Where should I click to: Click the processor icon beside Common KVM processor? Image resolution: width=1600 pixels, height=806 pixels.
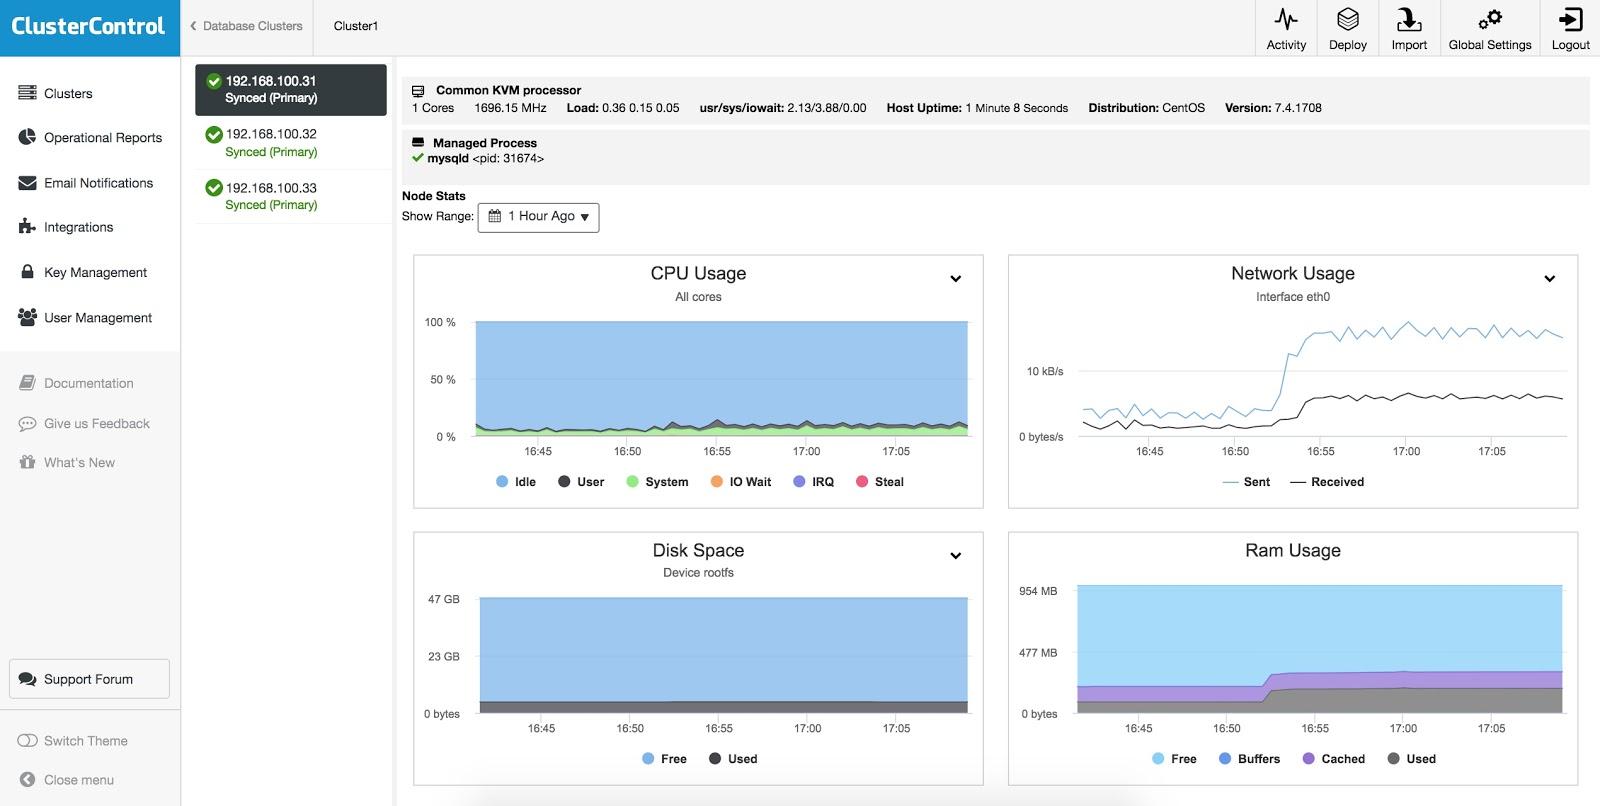pos(418,91)
